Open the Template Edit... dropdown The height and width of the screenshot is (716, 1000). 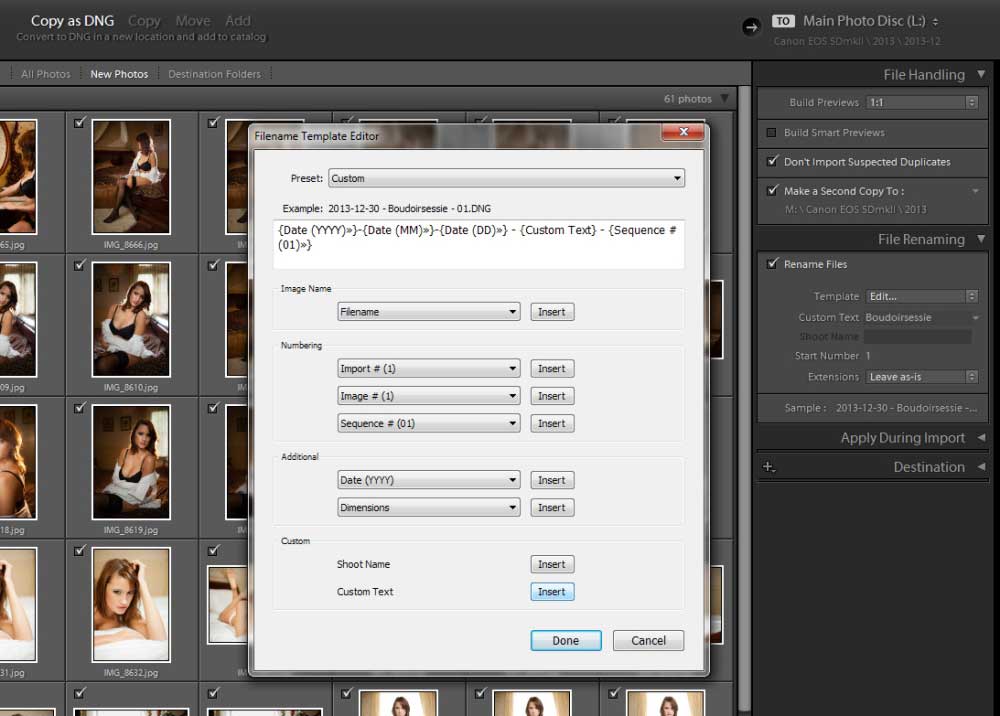tap(922, 296)
